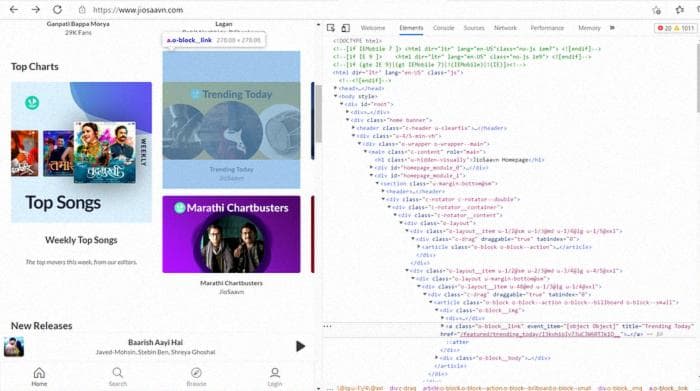Show more DevTools tabs chevron
Viewport: 700px width, 391px height.
pyautogui.click(x=612, y=28)
